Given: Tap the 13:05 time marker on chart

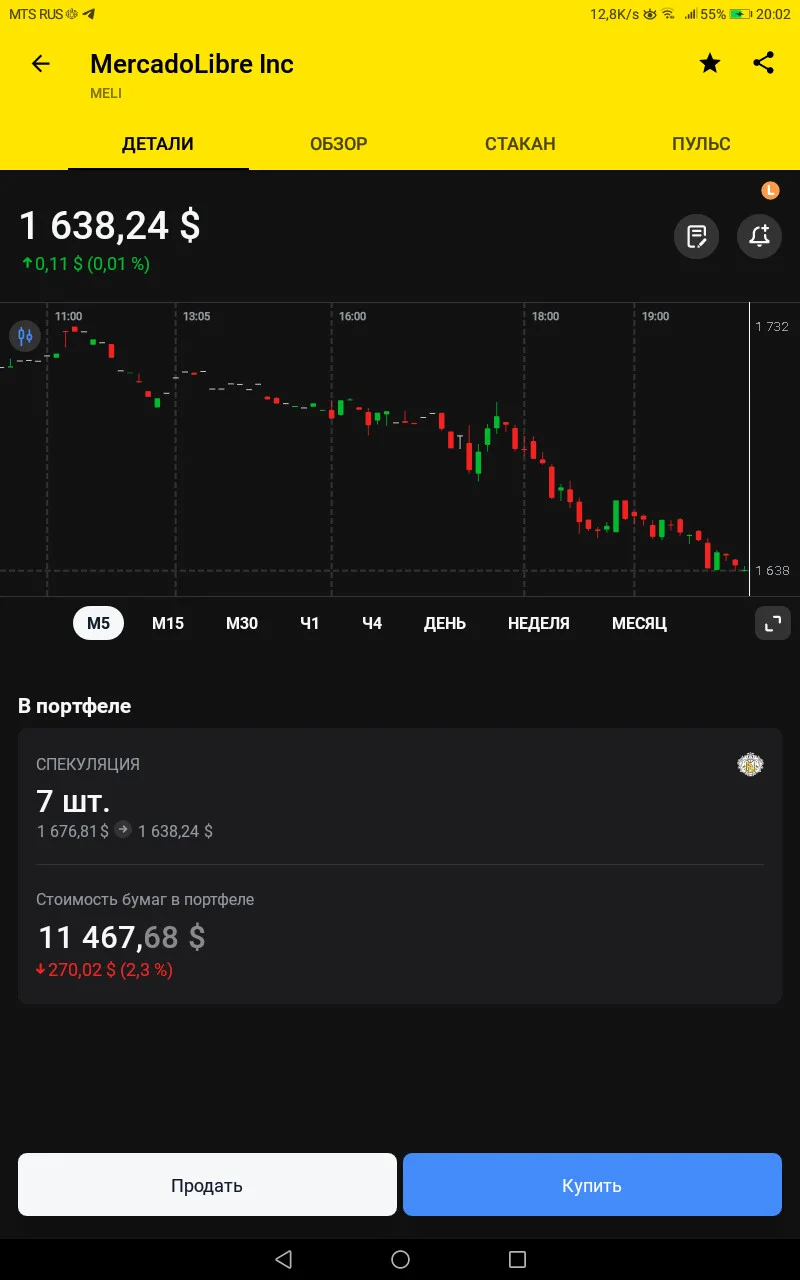Looking at the screenshot, I should point(196,316).
